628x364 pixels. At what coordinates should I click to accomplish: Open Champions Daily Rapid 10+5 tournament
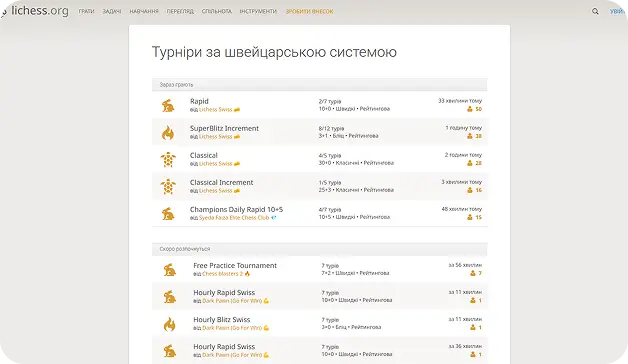tap(236, 209)
